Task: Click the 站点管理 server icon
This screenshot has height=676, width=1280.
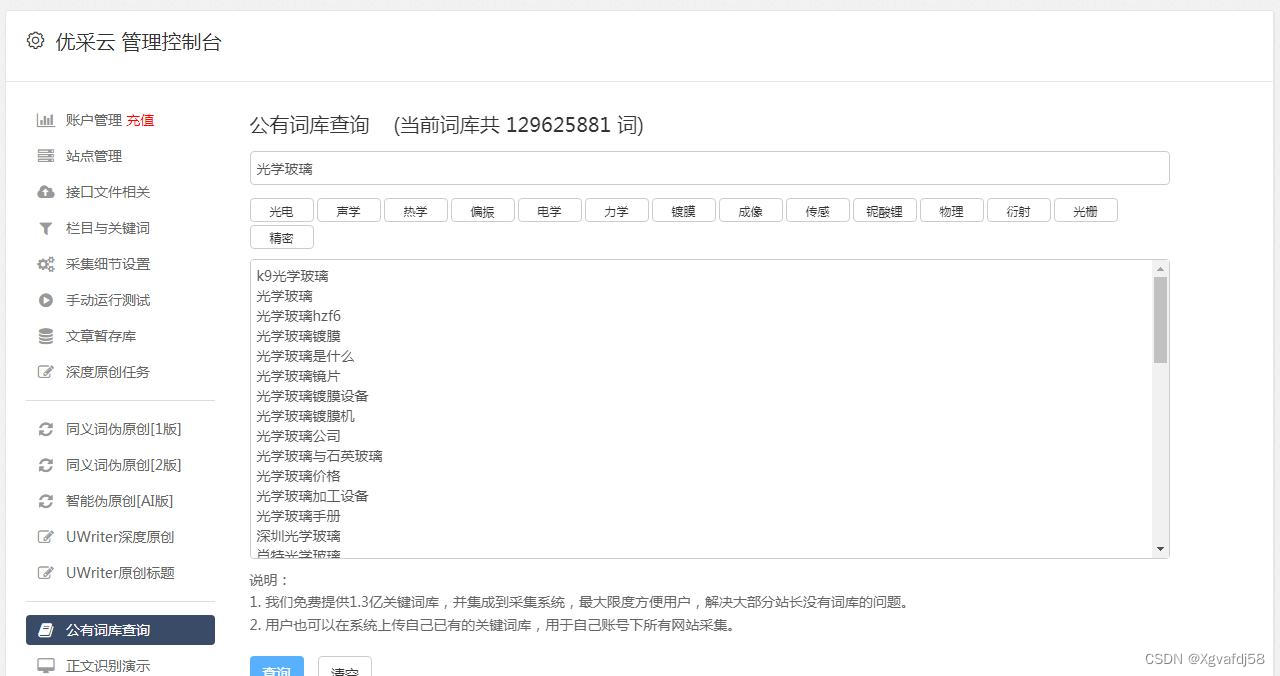Action: point(45,156)
